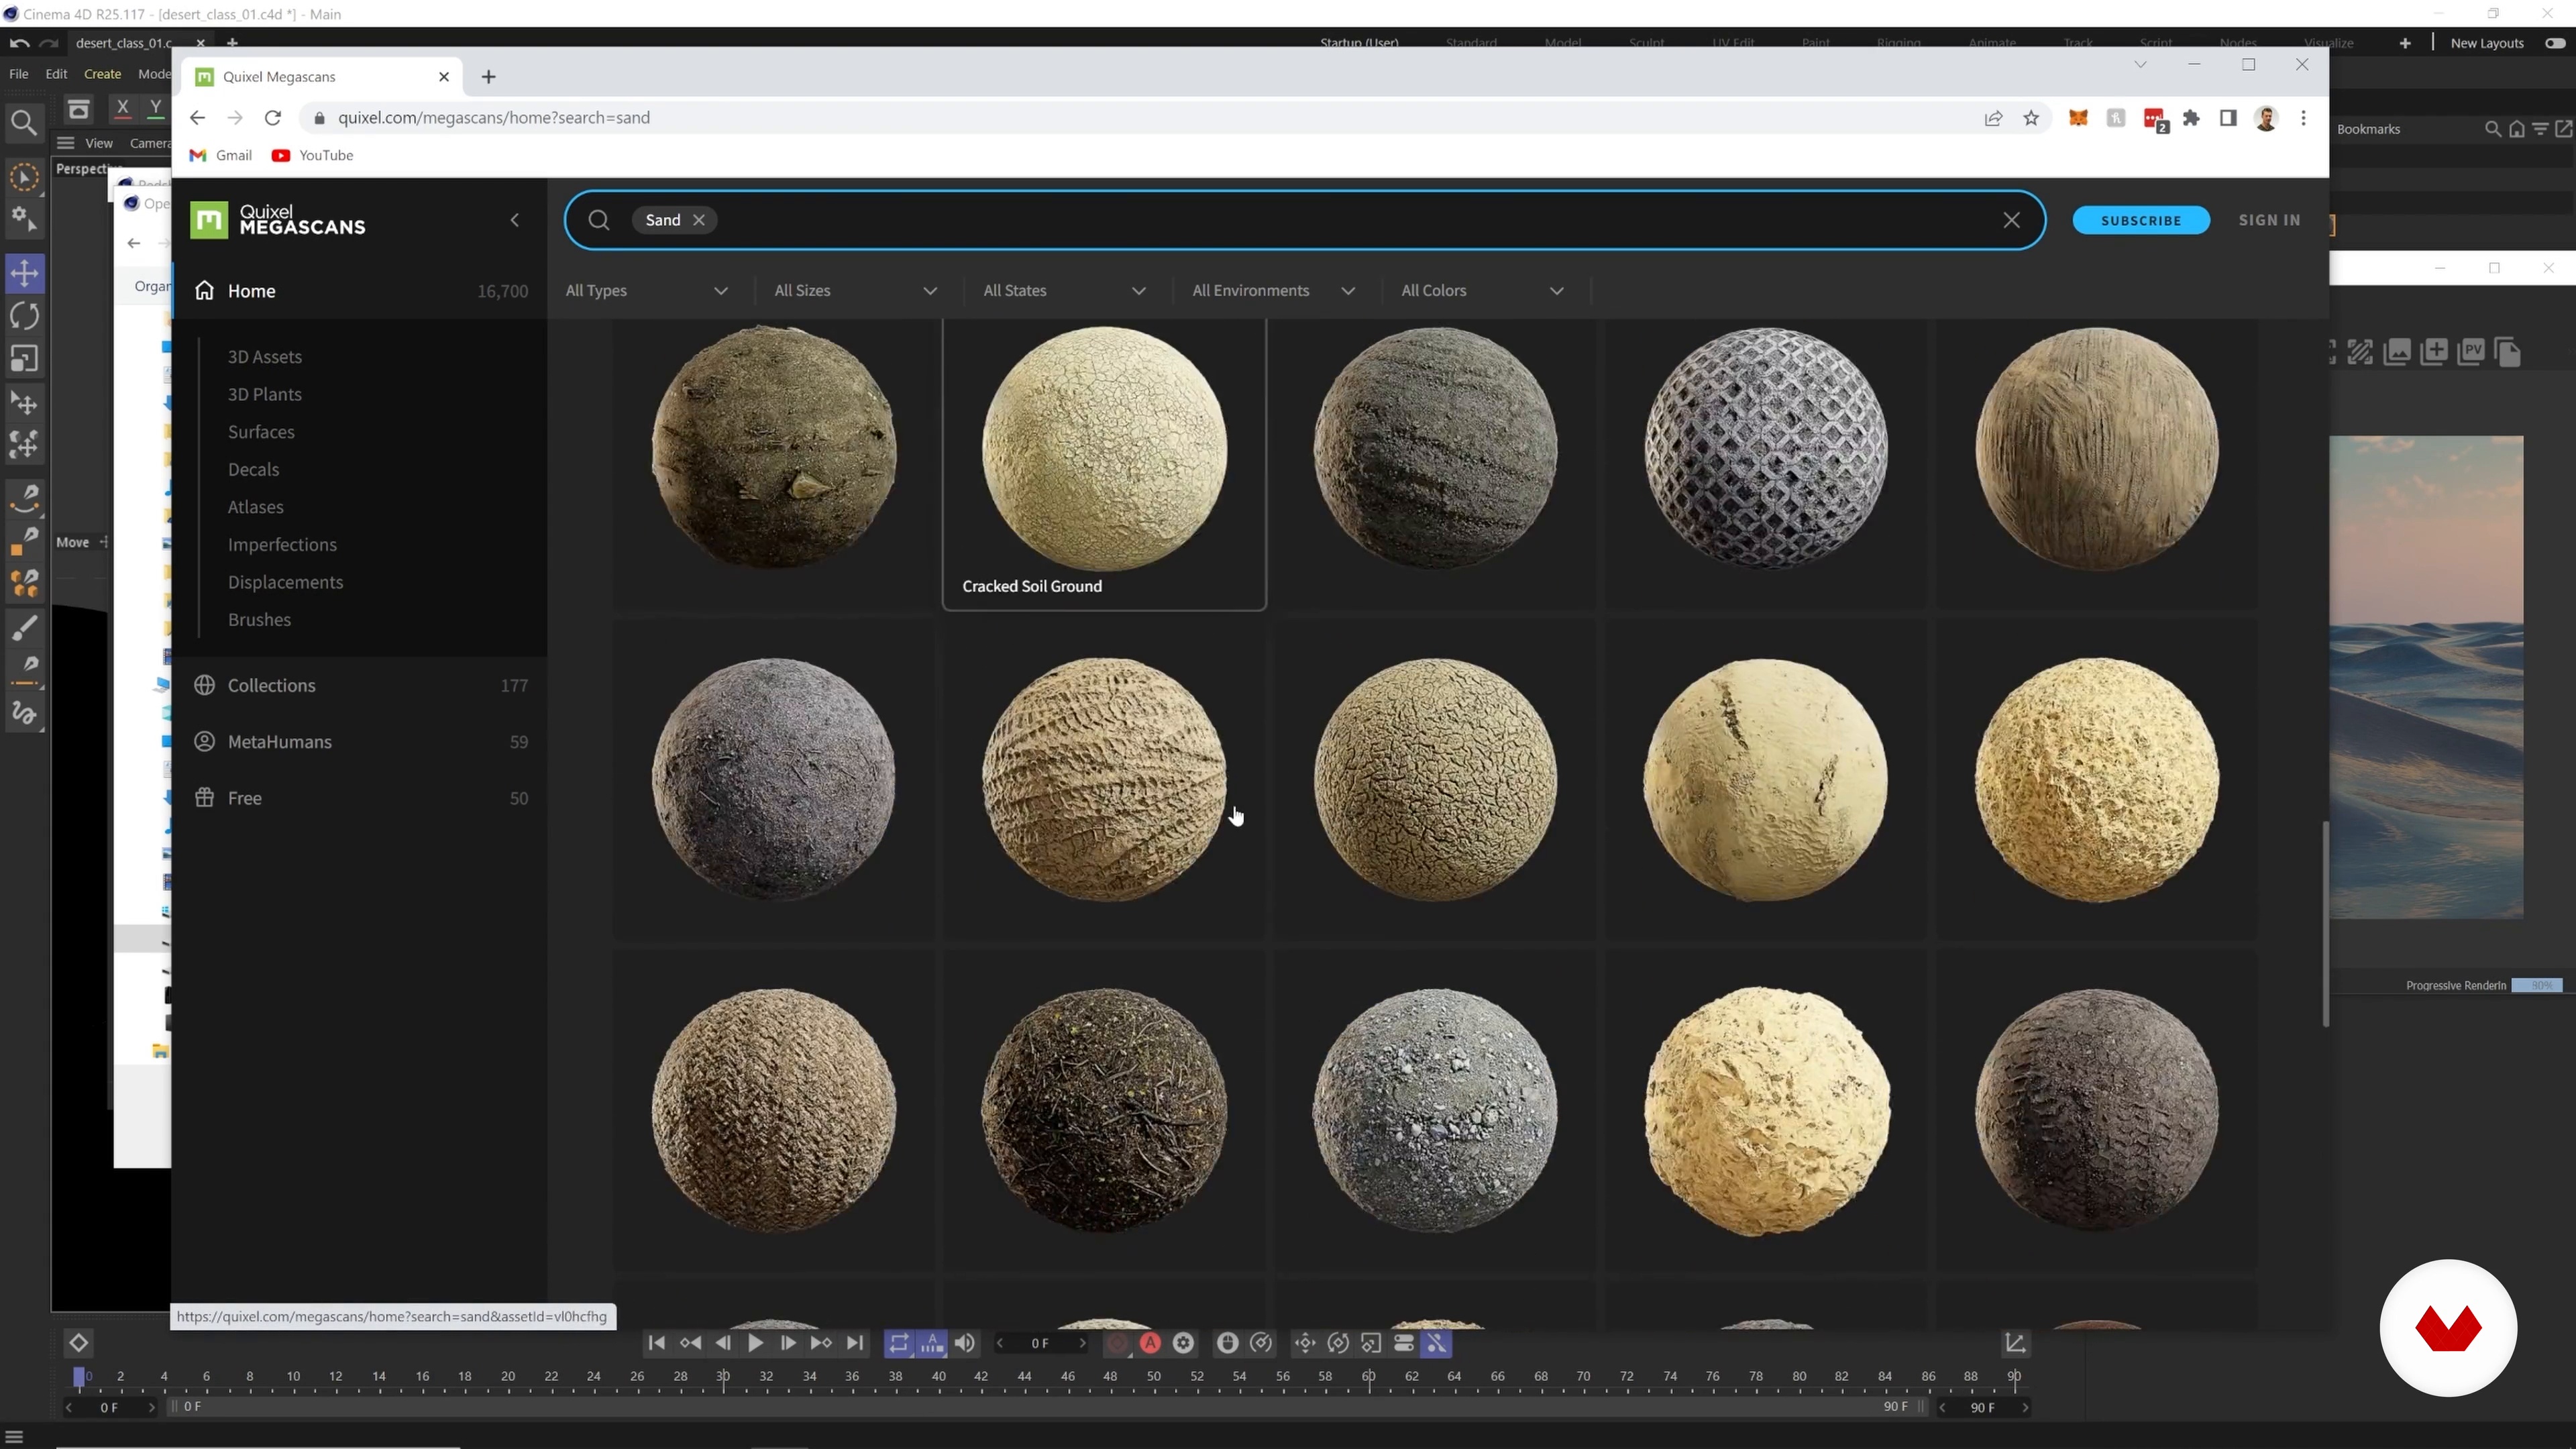Jump to the start of the timeline
2576x1449 pixels.
coord(656,1343)
